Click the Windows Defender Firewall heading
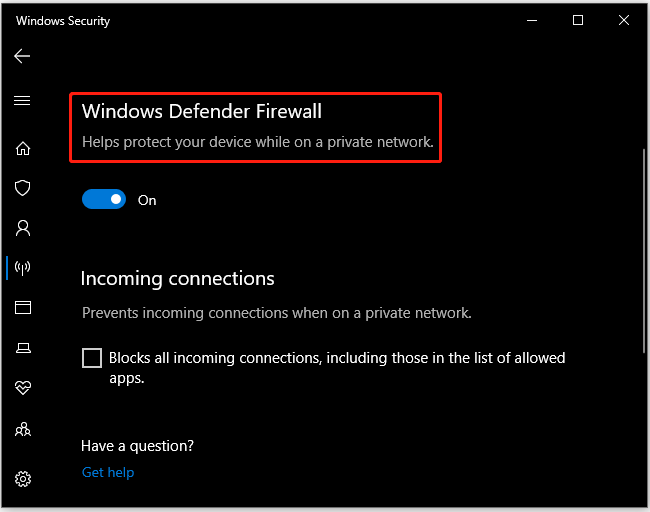 (x=201, y=111)
